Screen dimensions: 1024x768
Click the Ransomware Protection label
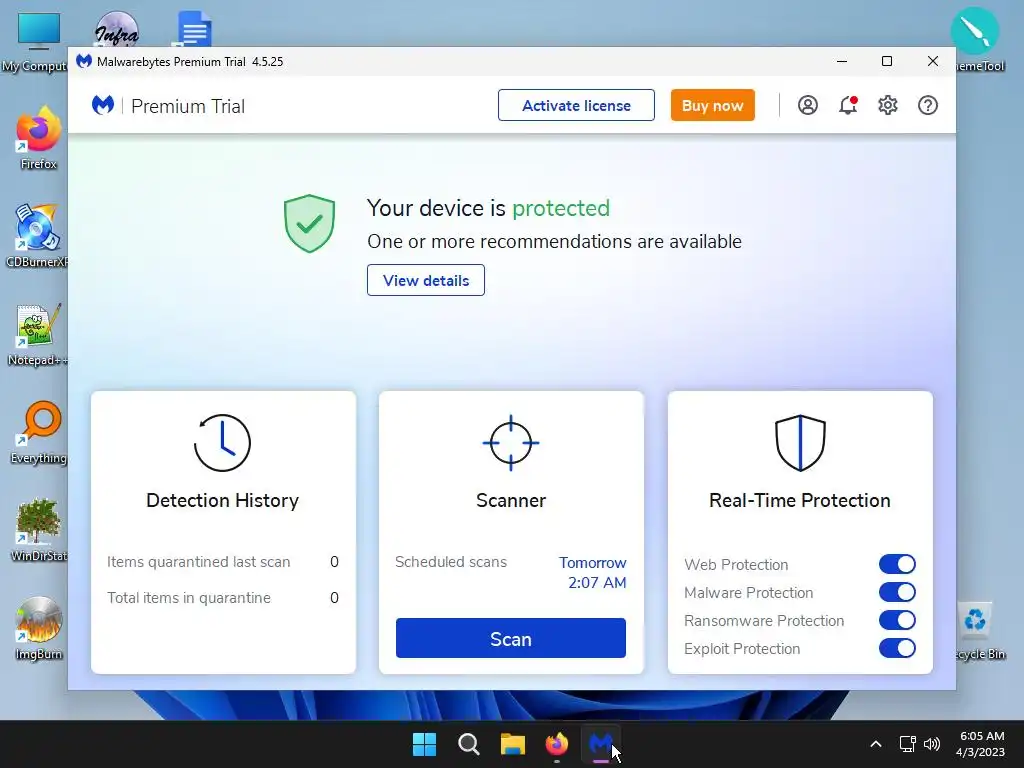(x=764, y=621)
